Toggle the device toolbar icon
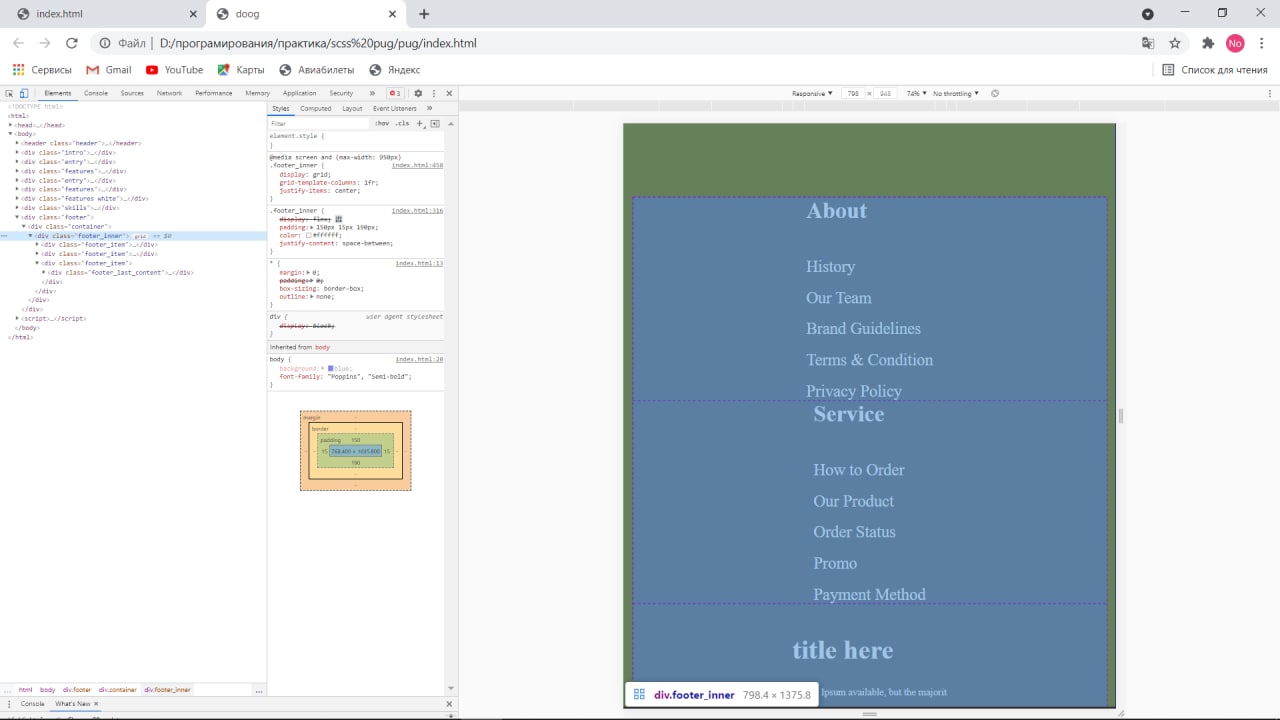The width and height of the screenshot is (1280, 720). click(x=24, y=93)
